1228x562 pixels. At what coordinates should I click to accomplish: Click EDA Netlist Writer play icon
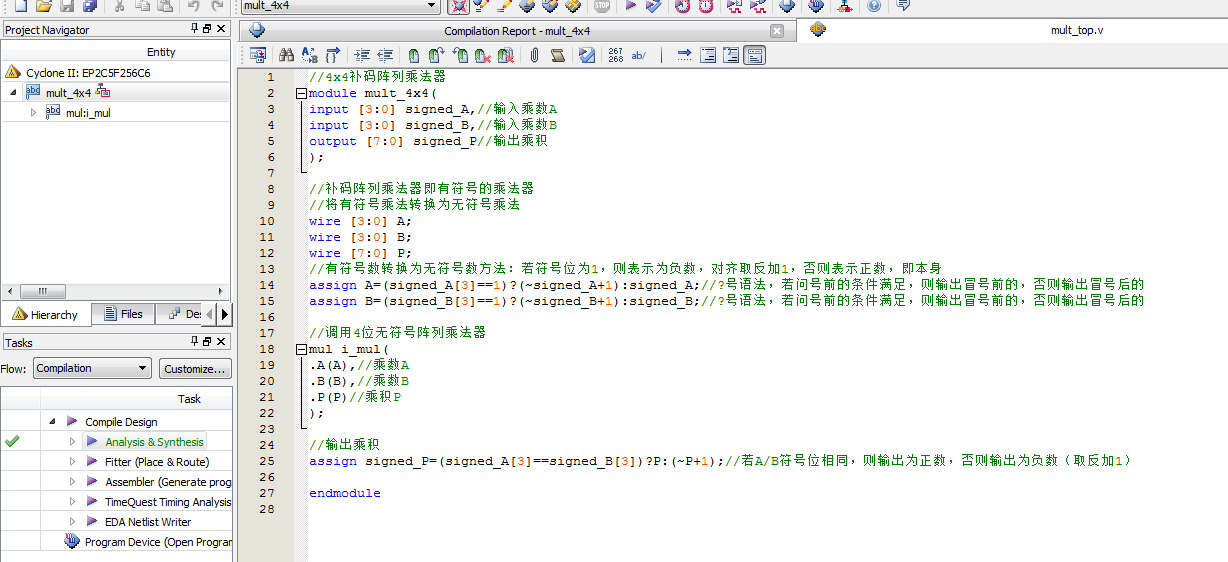(x=92, y=522)
